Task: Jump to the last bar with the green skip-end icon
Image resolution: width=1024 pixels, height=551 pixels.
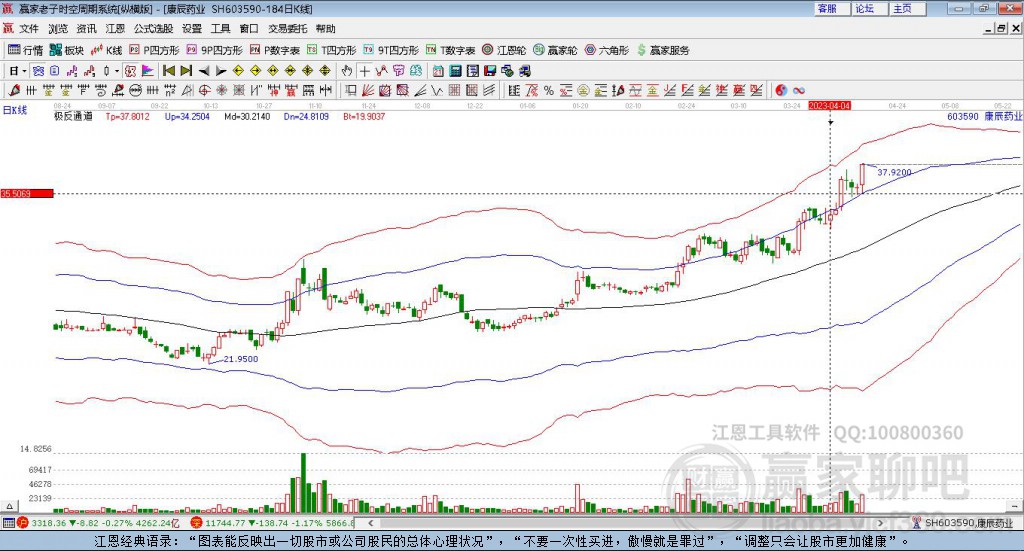Action: (x=186, y=71)
